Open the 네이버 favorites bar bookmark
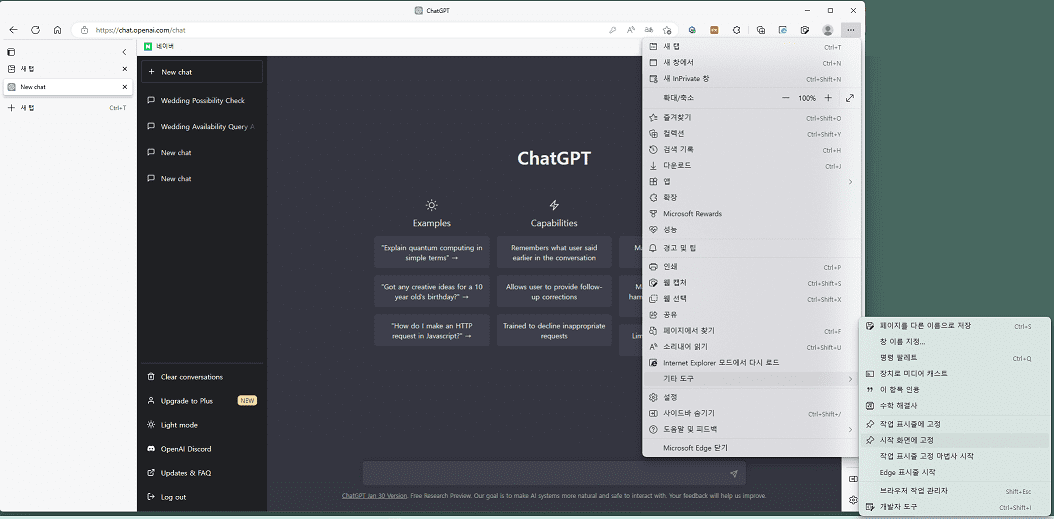 coord(159,46)
